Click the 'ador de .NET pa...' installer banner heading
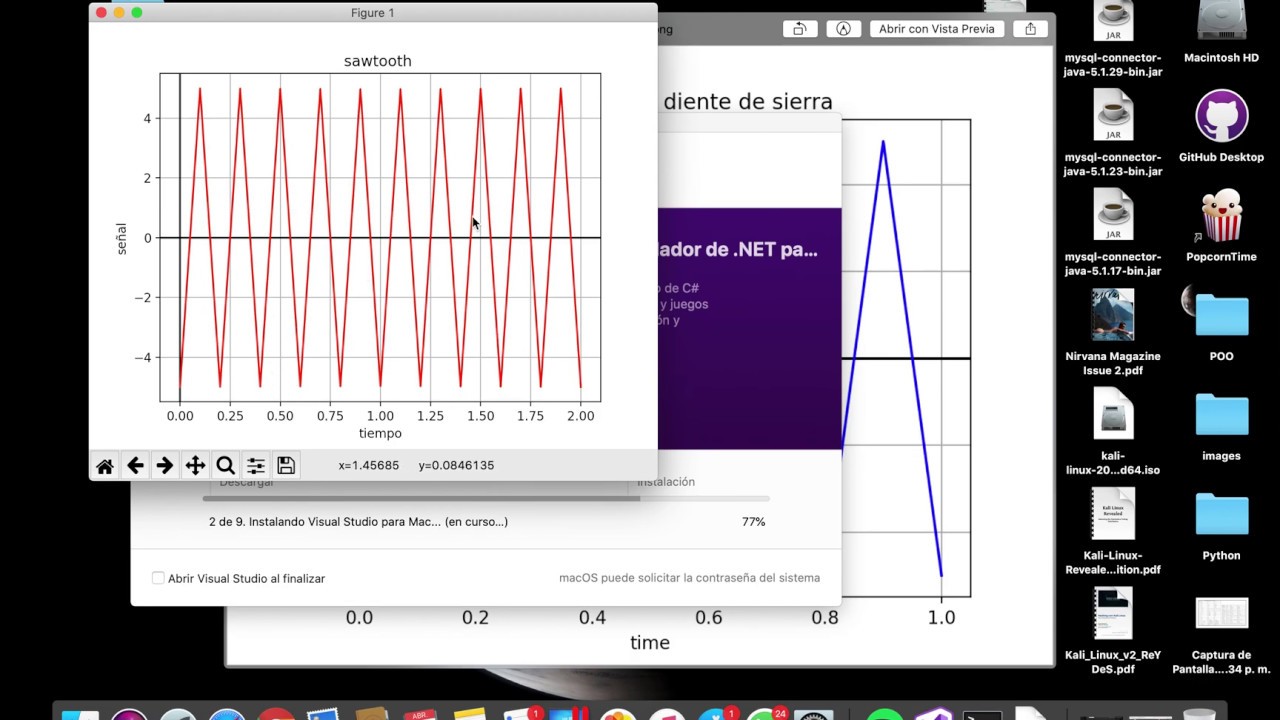The image size is (1280, 720). tap(737, 249)
